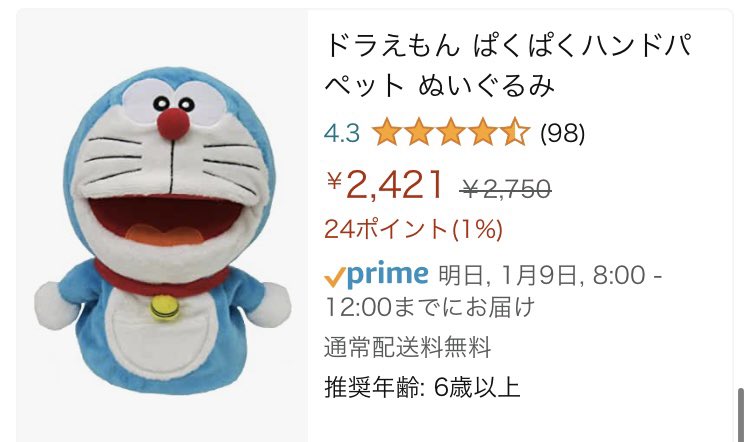Viewport: 750px width, 442px height.
Task: Click the 明日, 1月9日 delivery estimate
Action: [494, 291]
